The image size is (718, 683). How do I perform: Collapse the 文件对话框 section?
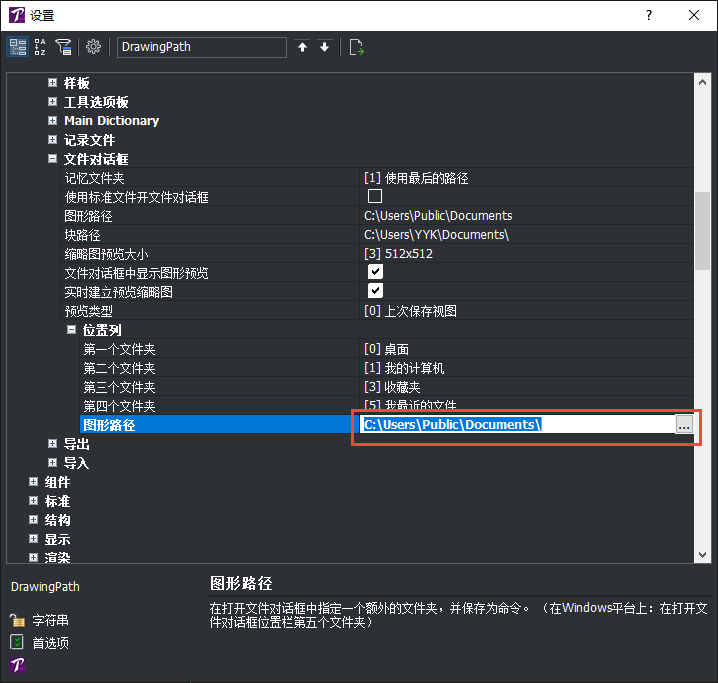[52, 159]
